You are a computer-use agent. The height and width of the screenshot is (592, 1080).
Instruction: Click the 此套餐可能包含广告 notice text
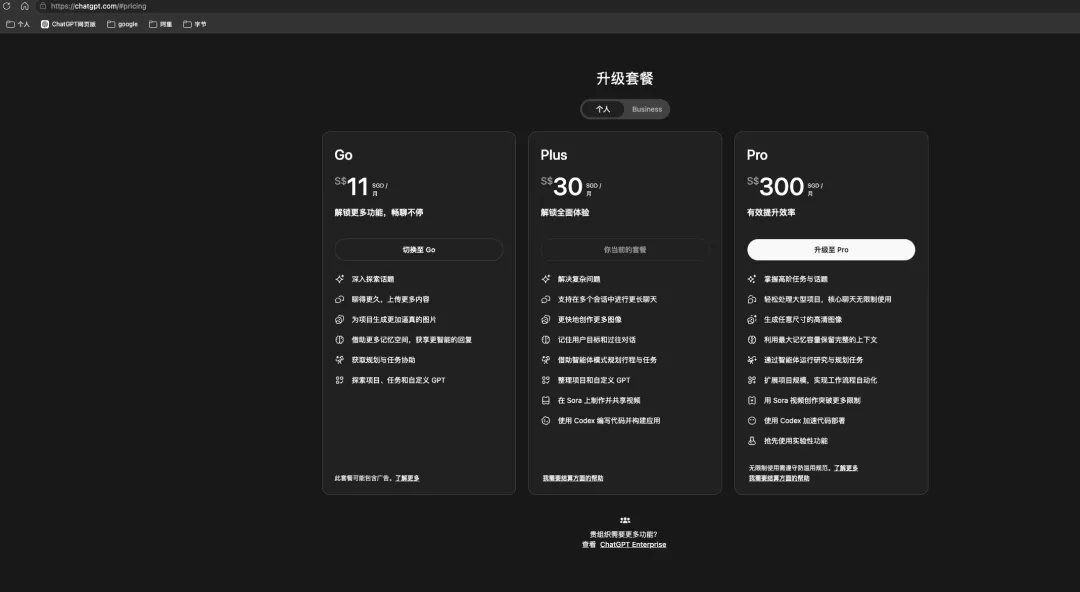pyautogui.click(x=363, y=478)
